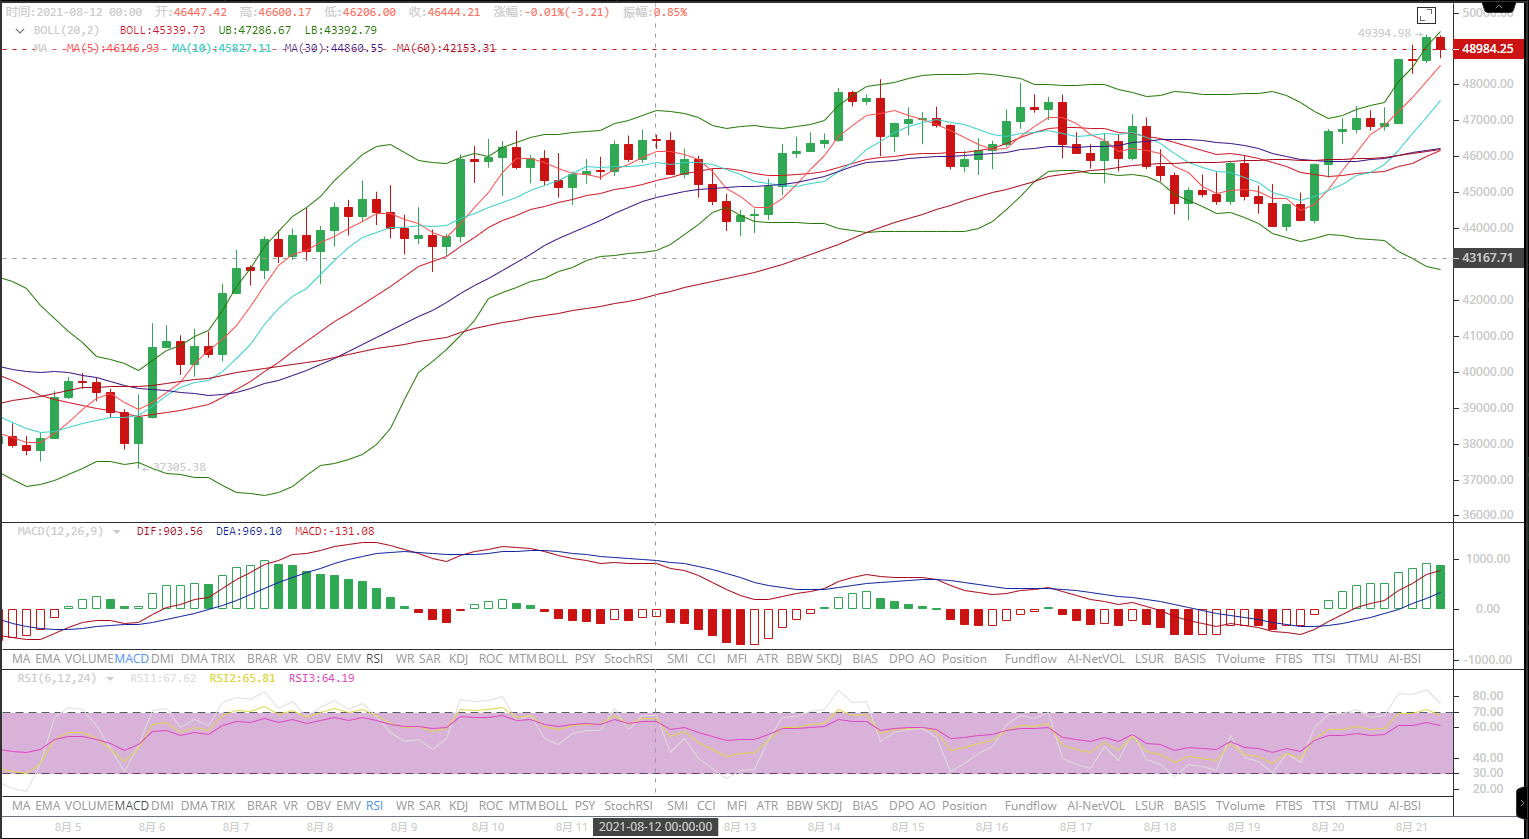Select MTM in the bottom indicator row
The image size is (1529, 839).
point(522,806)
